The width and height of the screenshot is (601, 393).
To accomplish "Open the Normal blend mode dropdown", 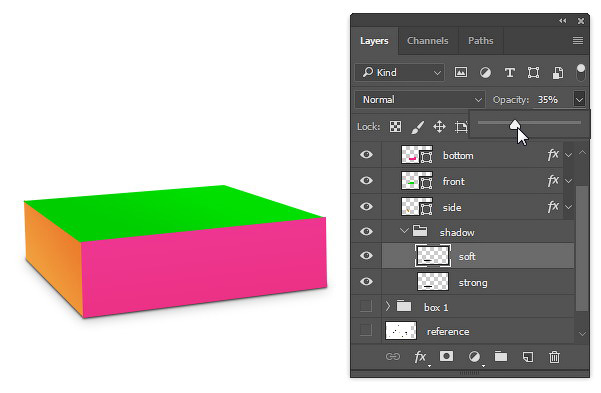I will tap(420, 100).
